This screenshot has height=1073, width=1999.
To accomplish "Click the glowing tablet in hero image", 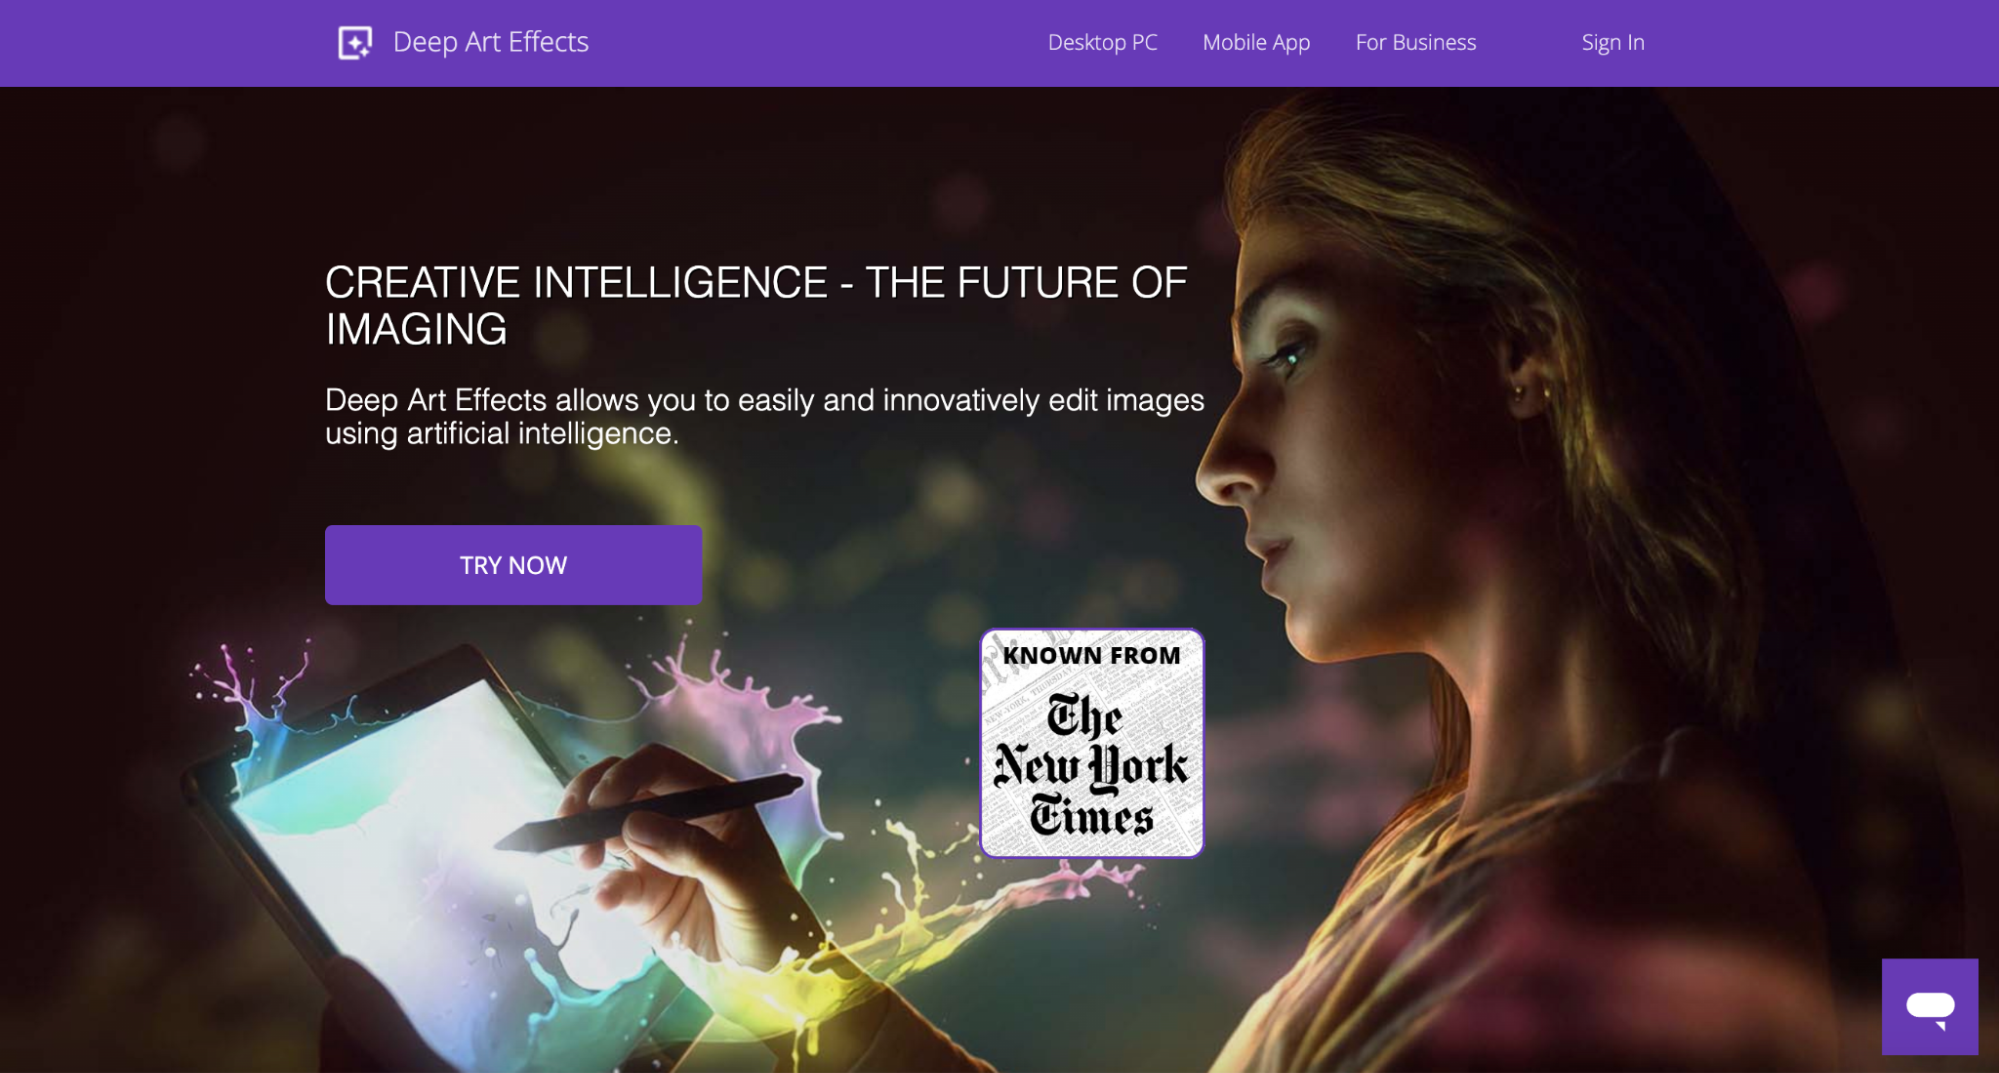I will (x=430, y=850).
